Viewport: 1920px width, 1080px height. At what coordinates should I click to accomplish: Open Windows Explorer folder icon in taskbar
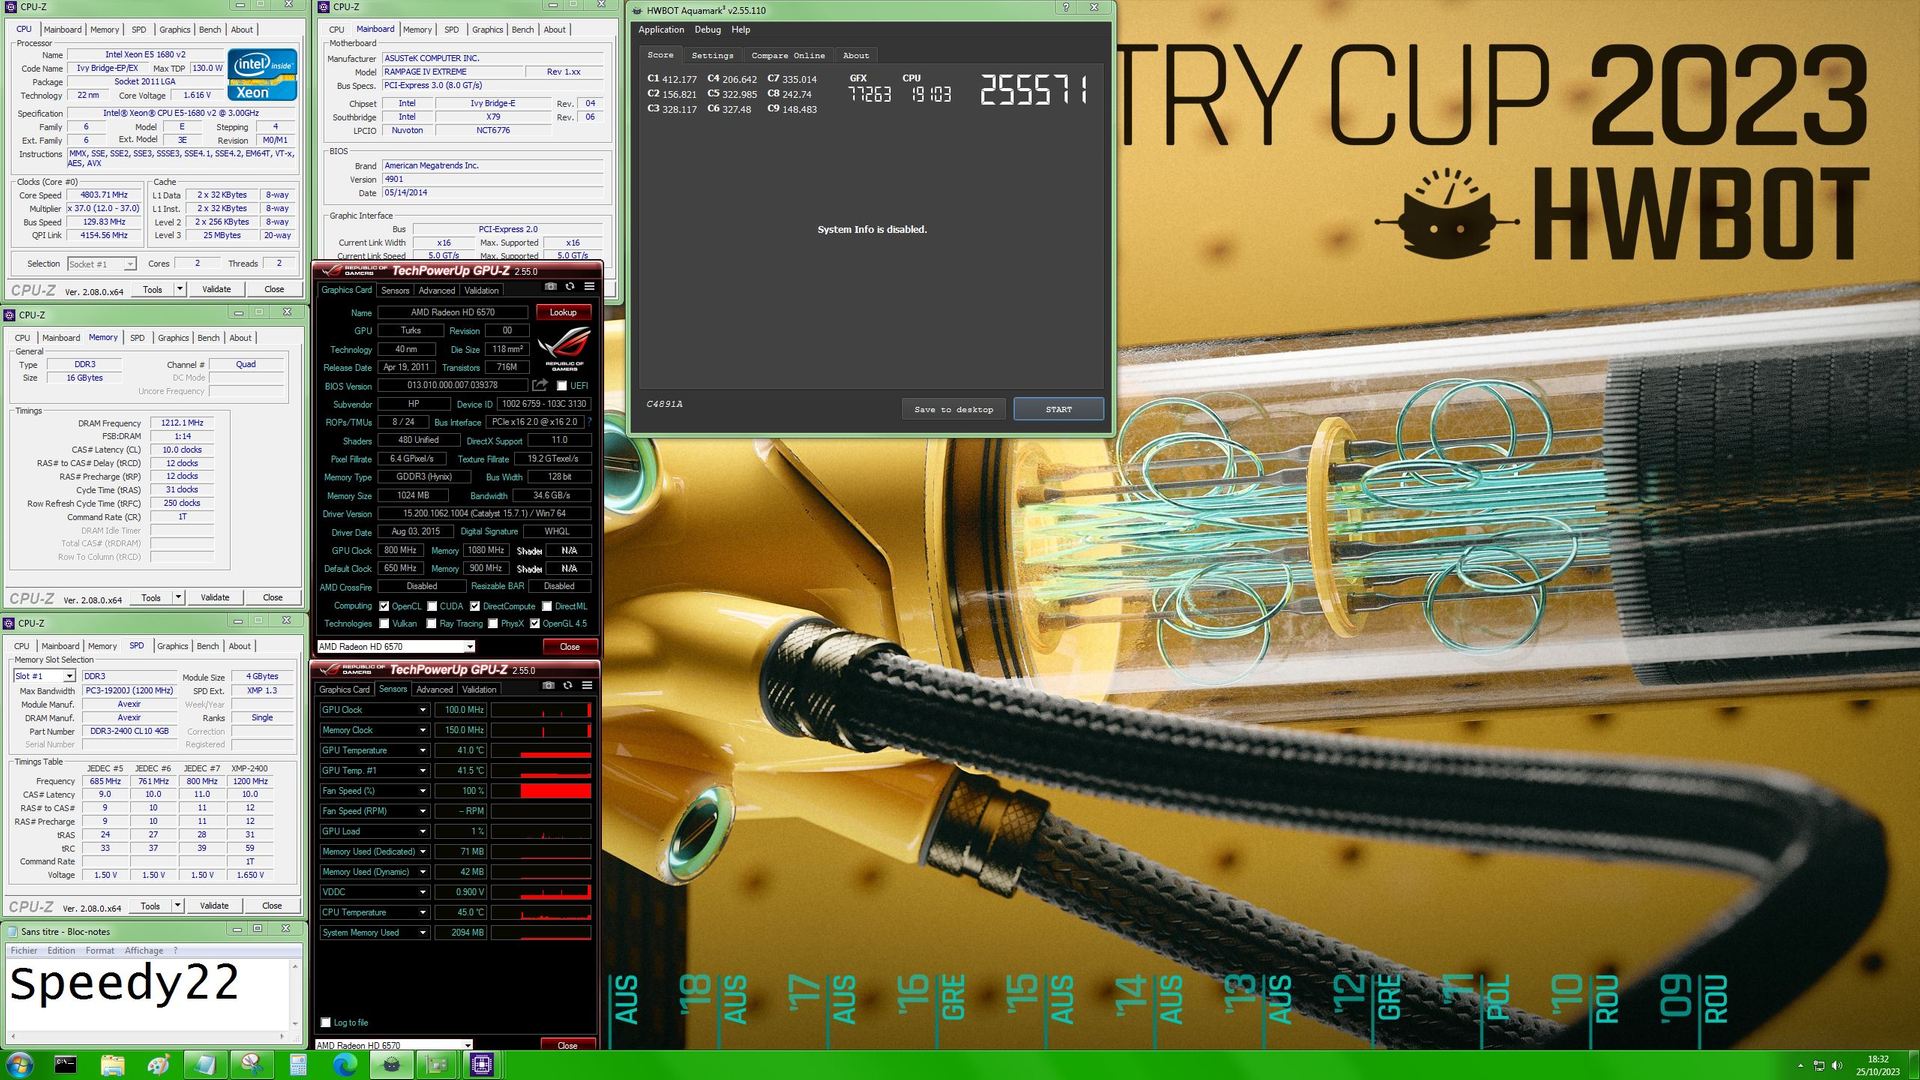pos(112,1065)
